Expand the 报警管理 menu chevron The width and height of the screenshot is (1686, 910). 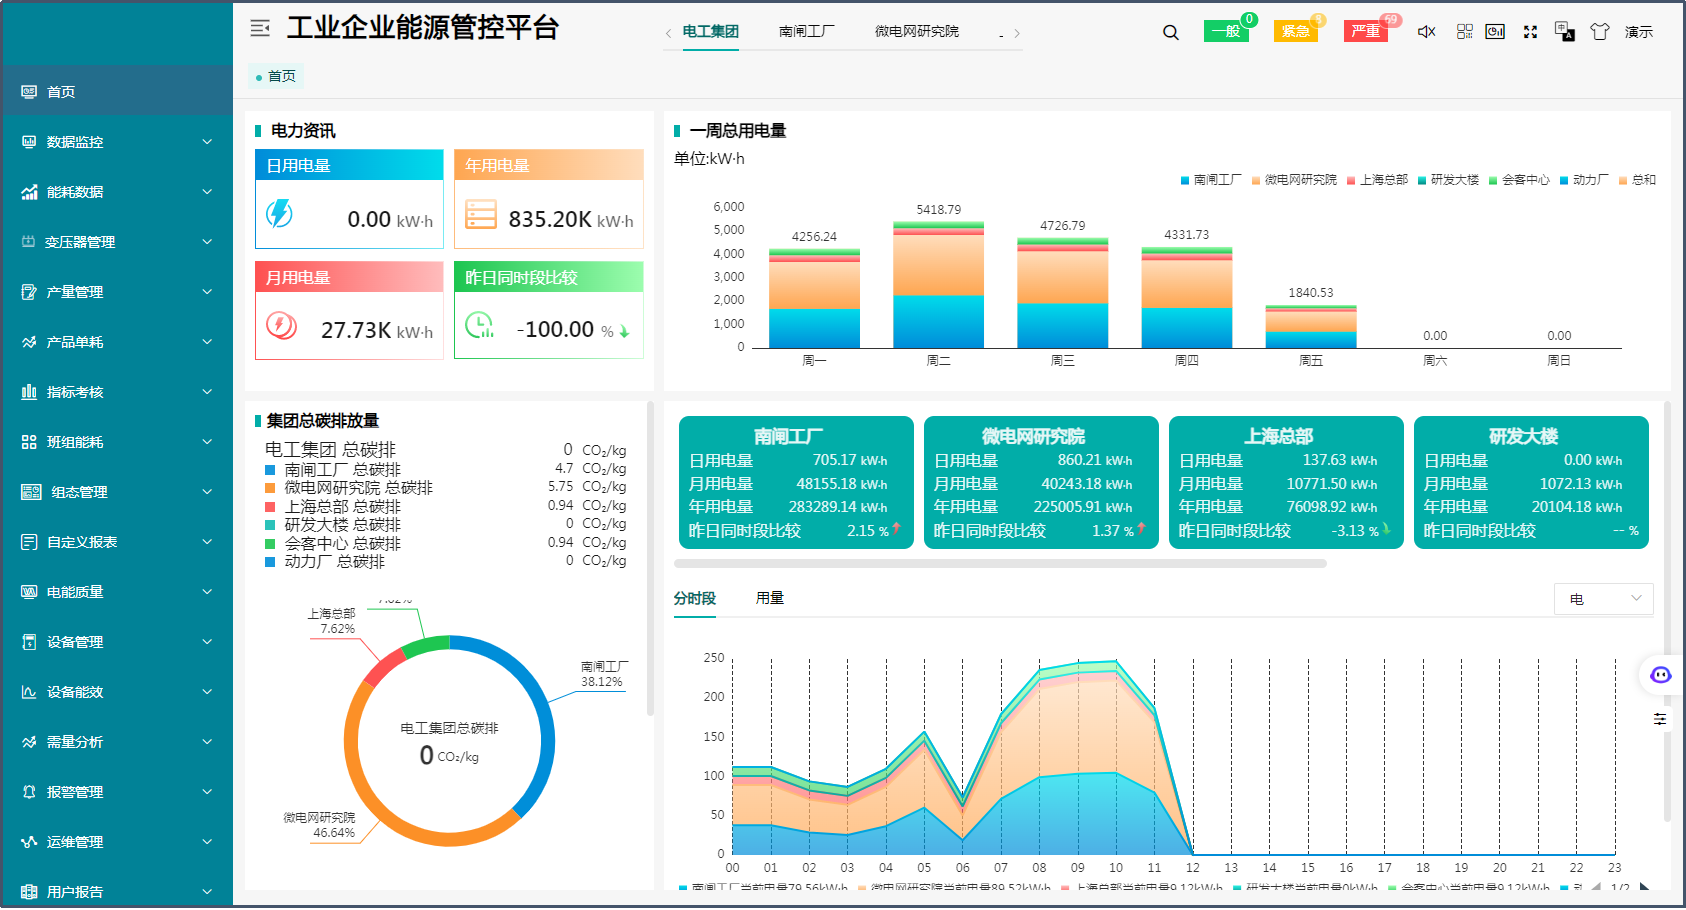207,792
